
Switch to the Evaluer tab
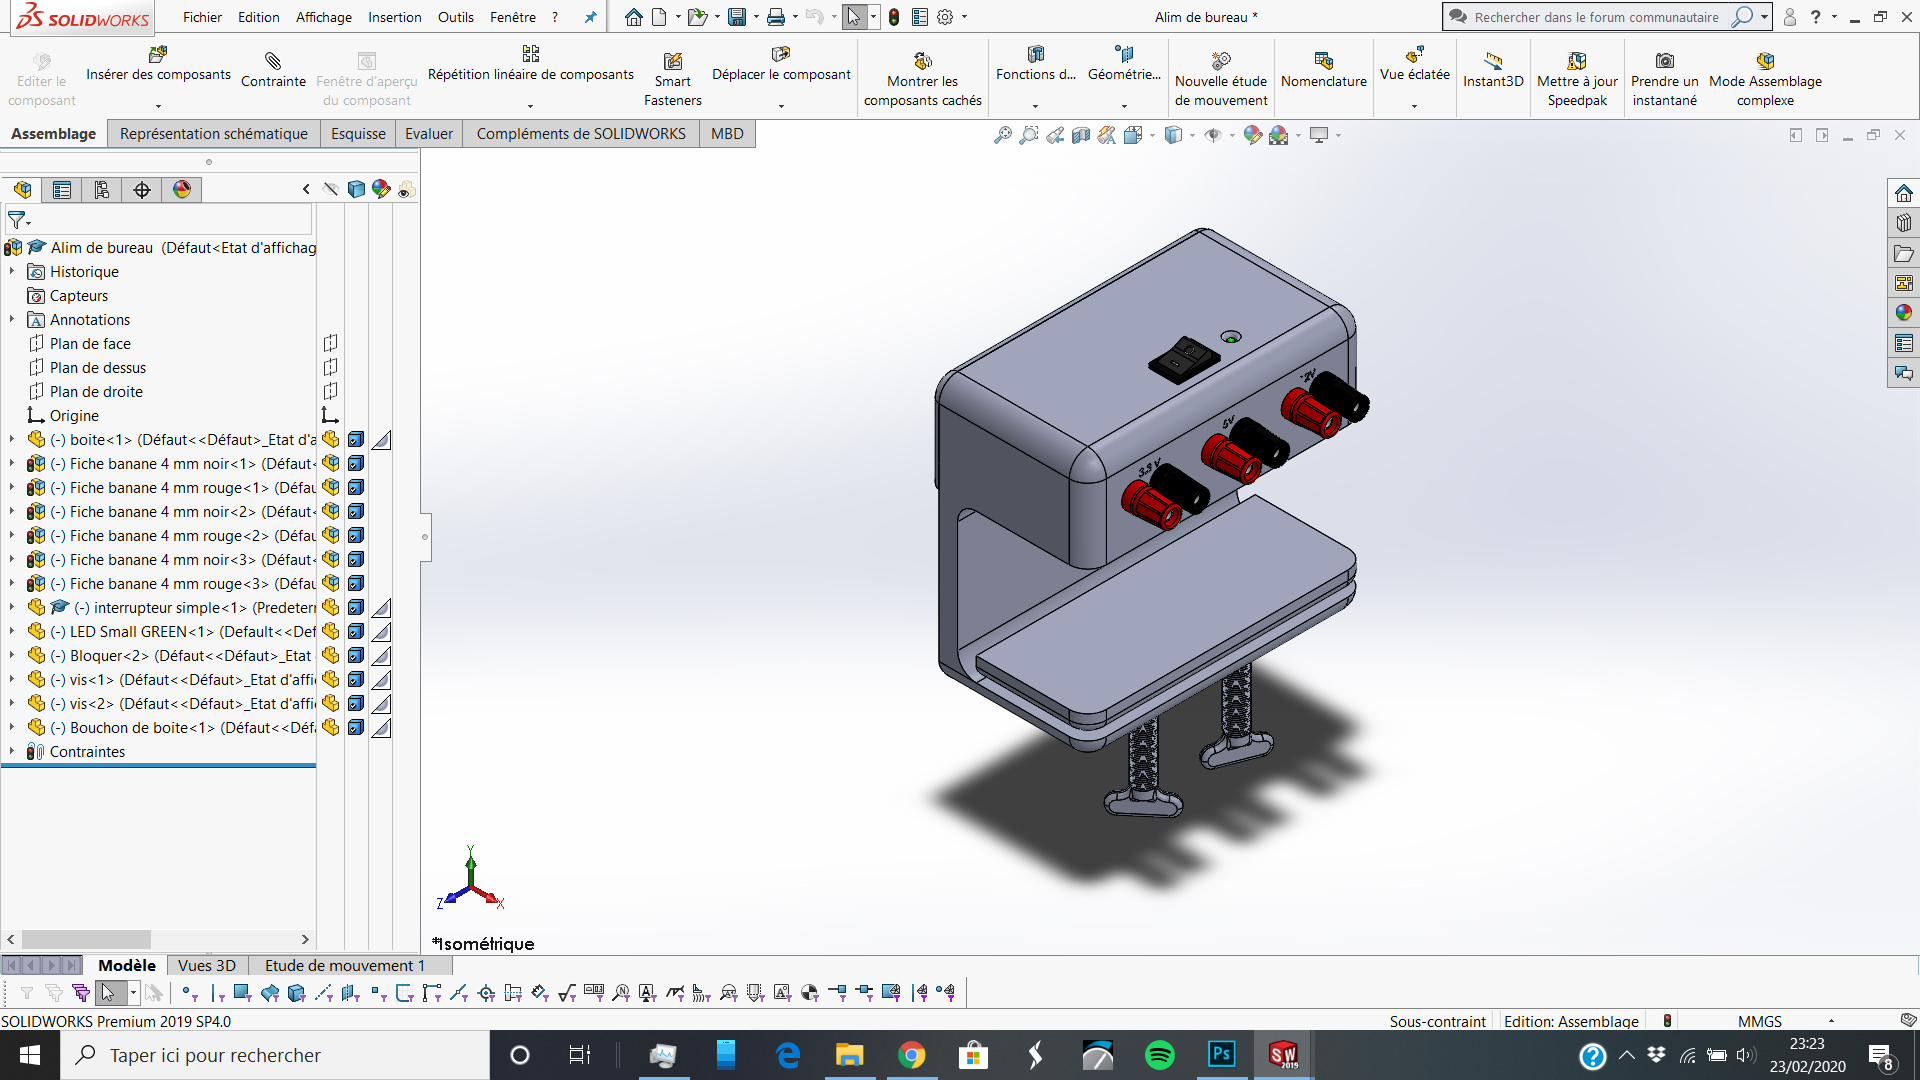429,134
